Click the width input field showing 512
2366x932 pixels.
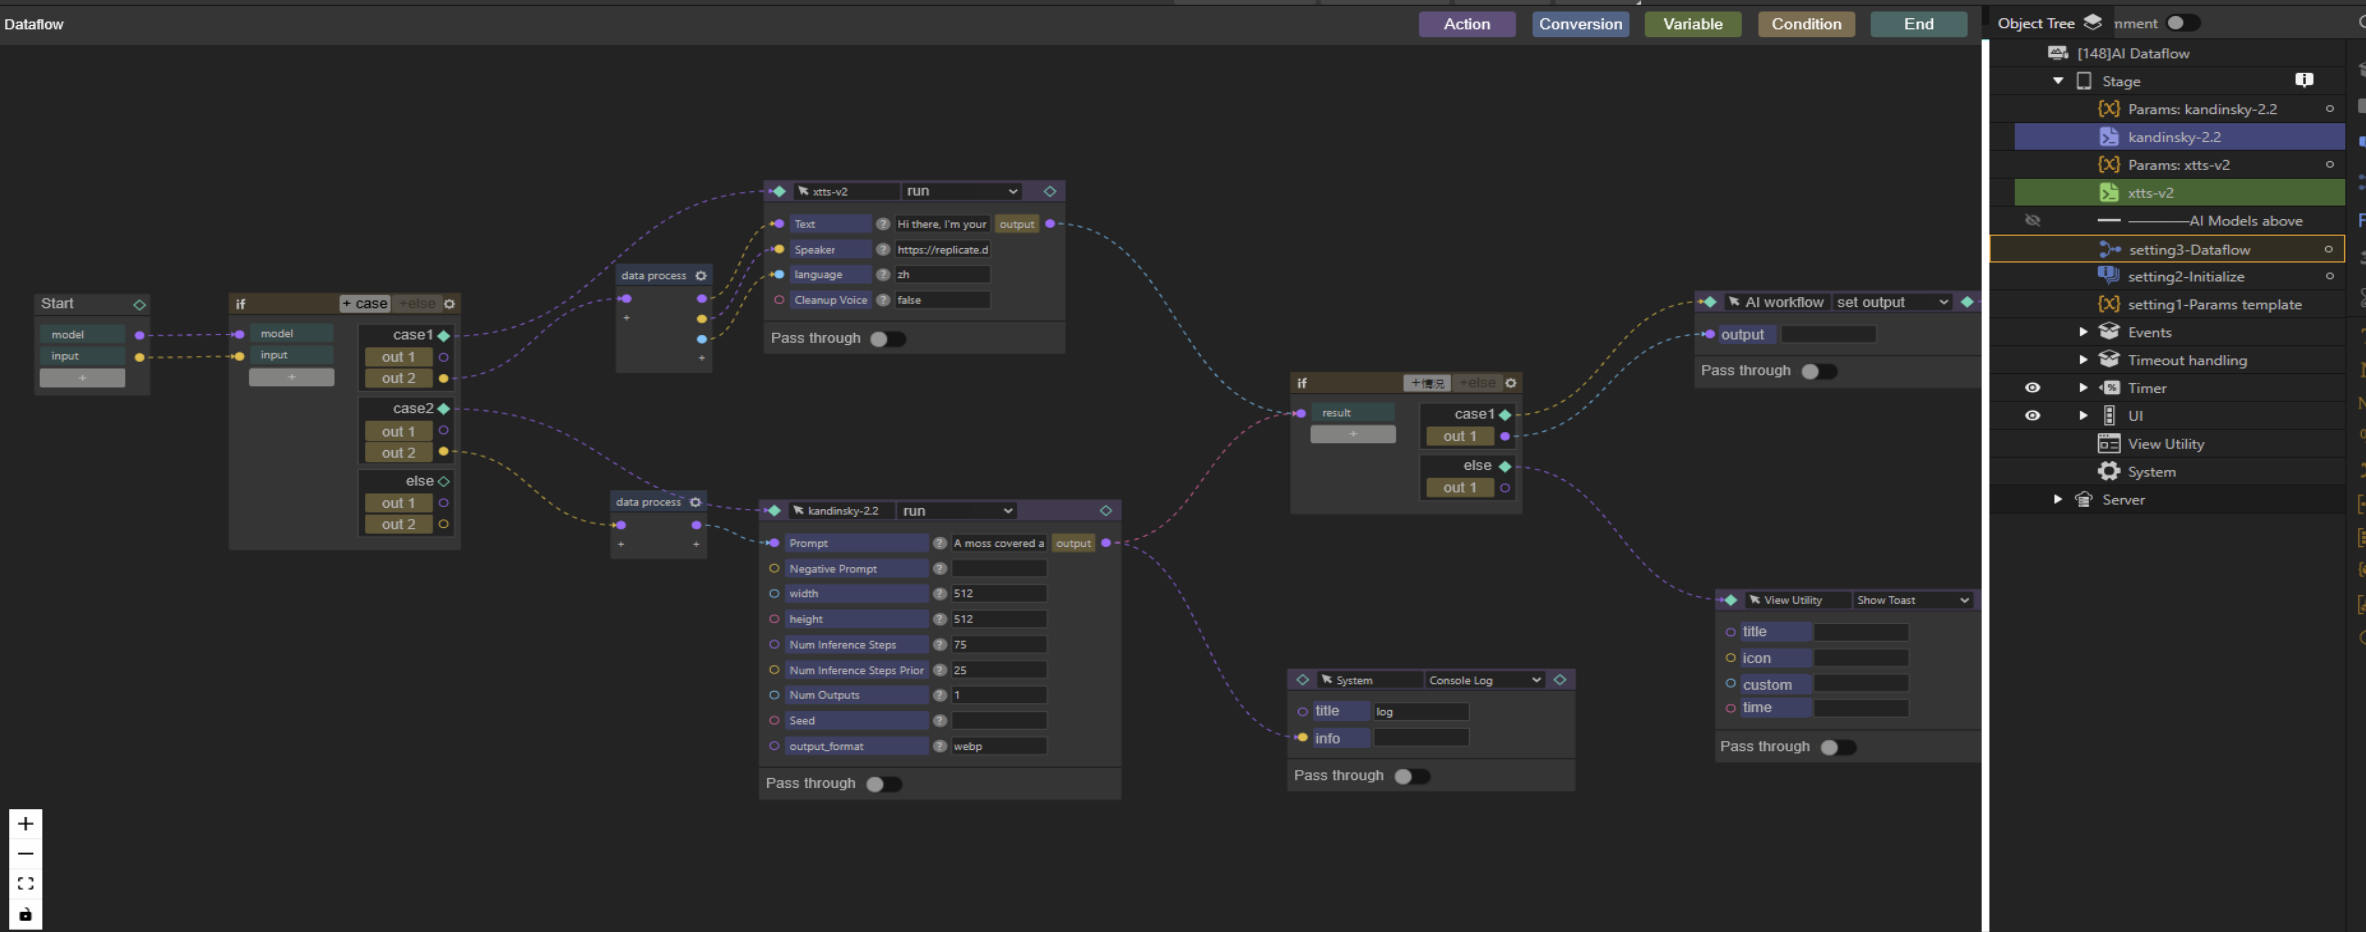tap(997, 594)
